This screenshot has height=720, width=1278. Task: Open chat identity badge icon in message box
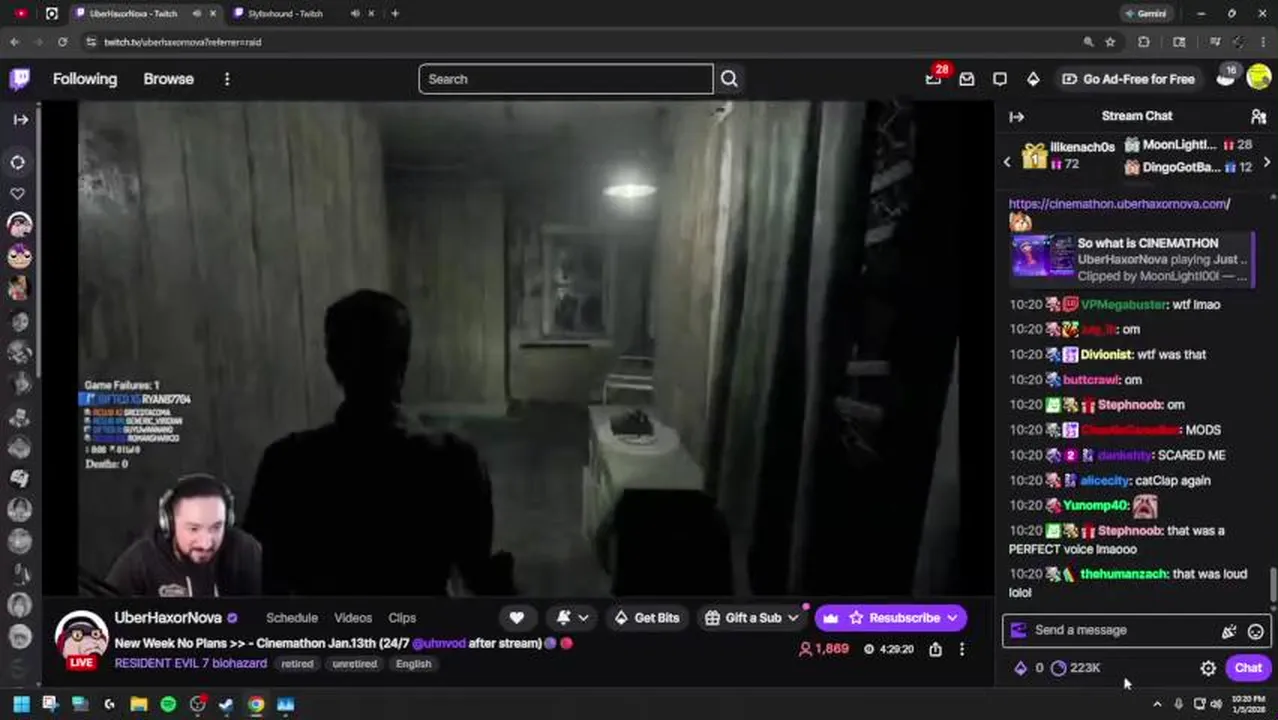coord(1019,630)
